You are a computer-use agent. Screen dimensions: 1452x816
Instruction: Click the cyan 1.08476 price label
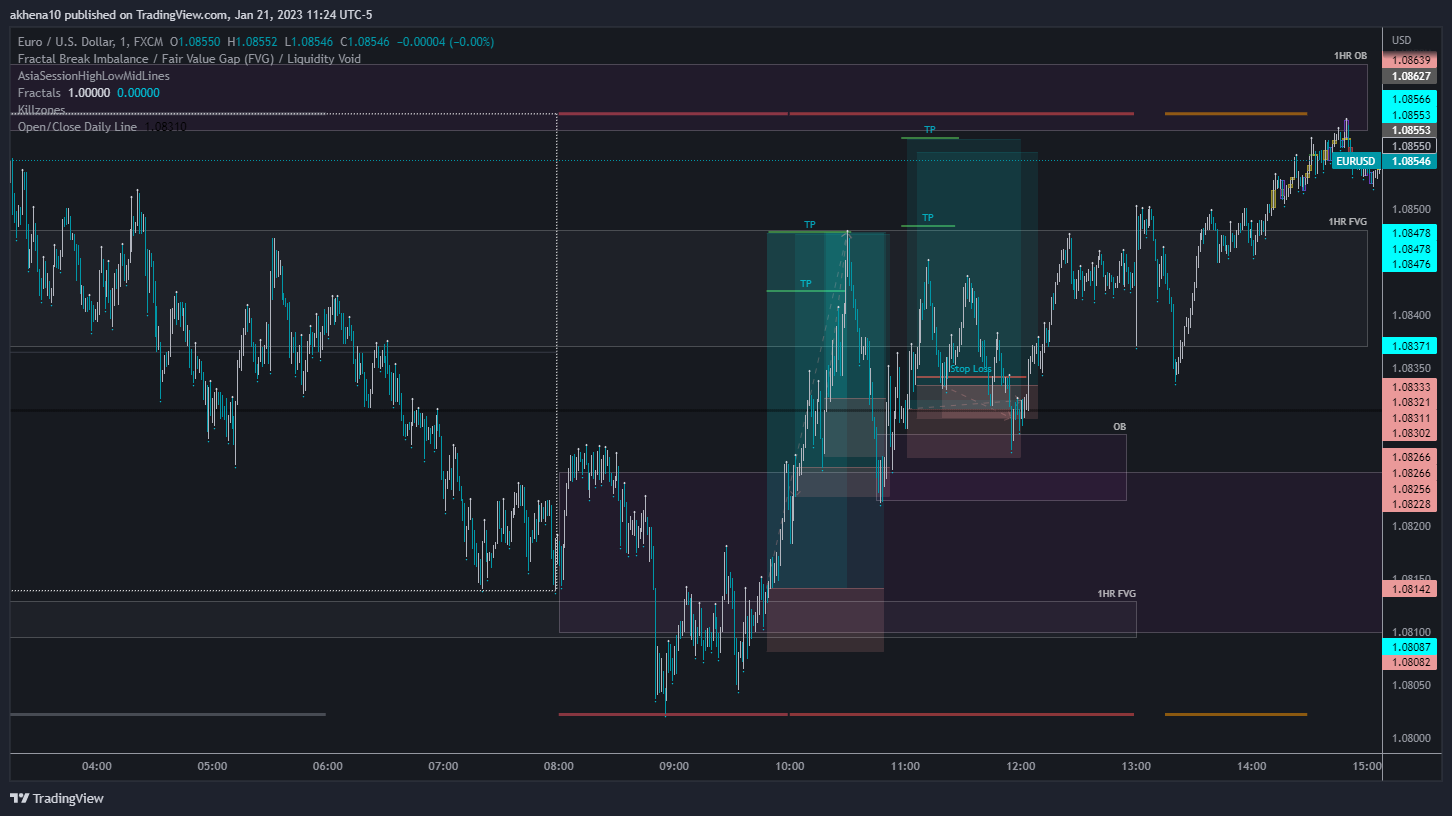point(1410,264)
